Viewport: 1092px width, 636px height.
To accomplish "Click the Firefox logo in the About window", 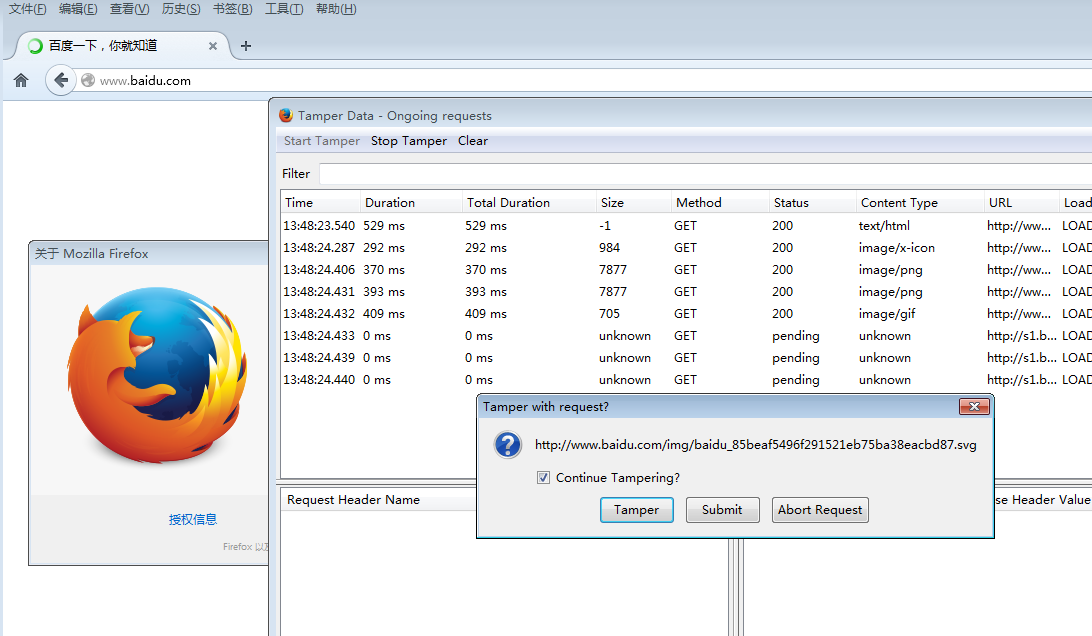I will [157, 375].
